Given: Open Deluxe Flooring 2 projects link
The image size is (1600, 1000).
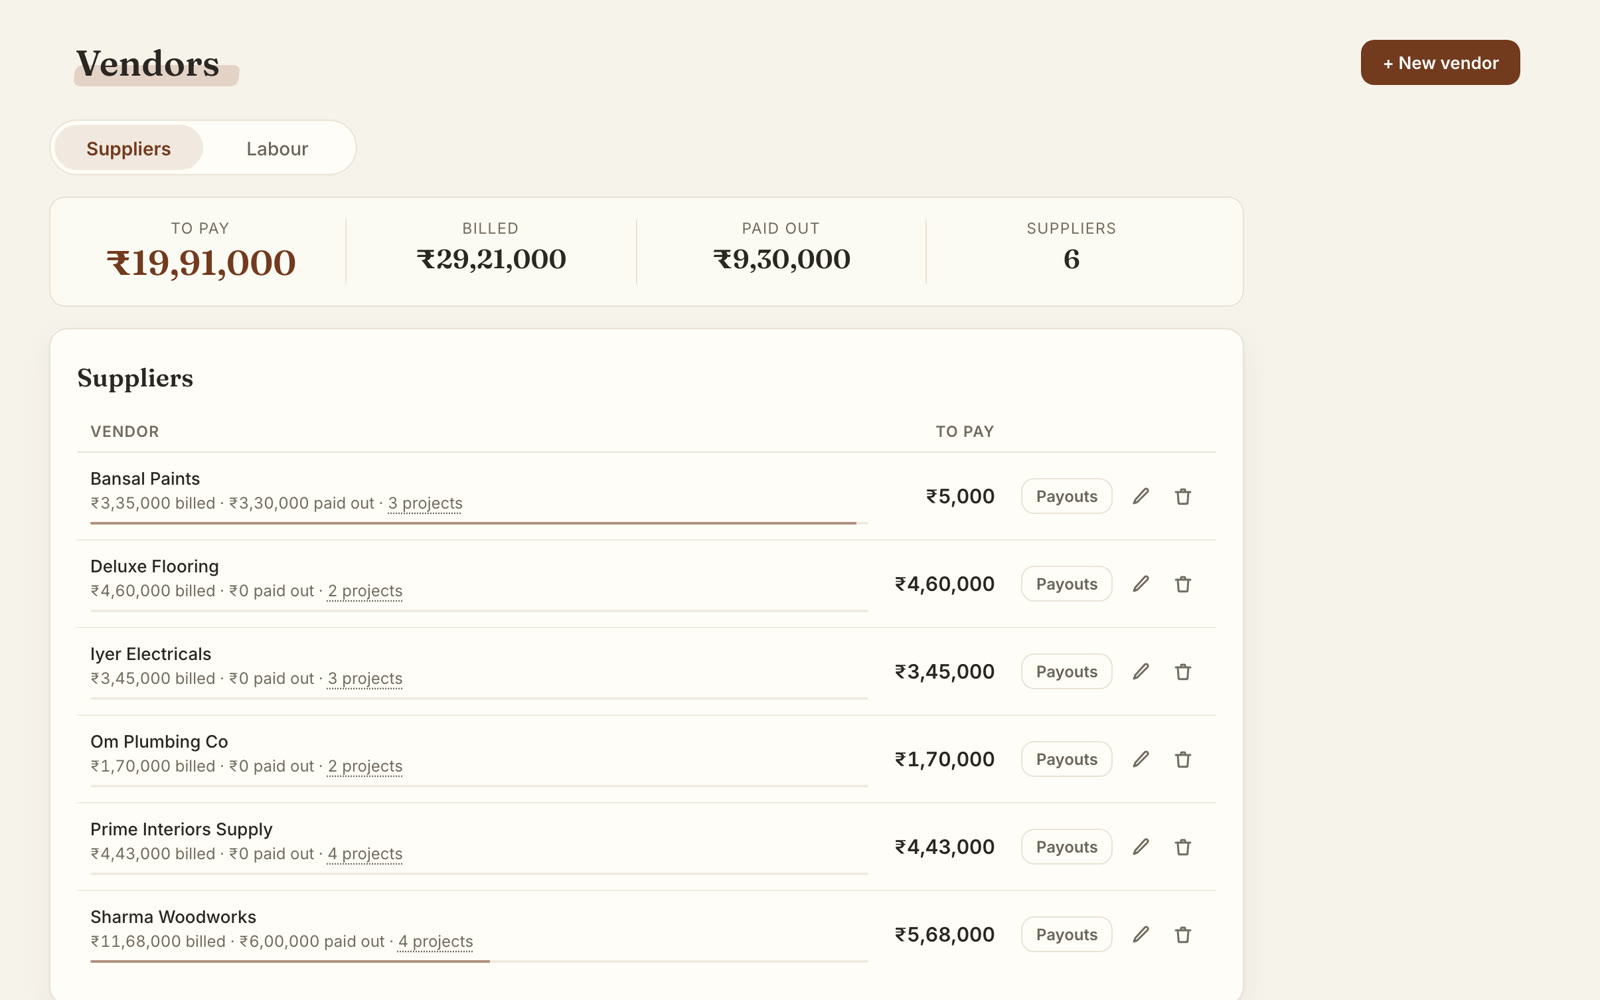Looking at the screenshot, I should (x=365, y=591).
